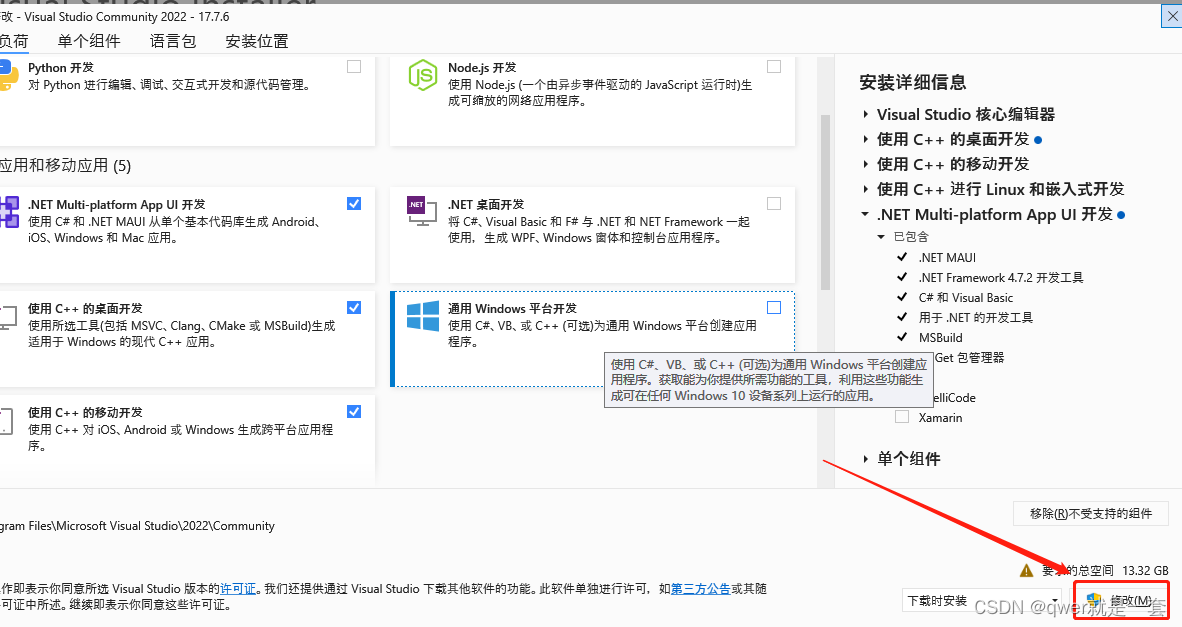
Task: Enable the Python 开发 workload checkbox
Action: [x=354, y=67]
